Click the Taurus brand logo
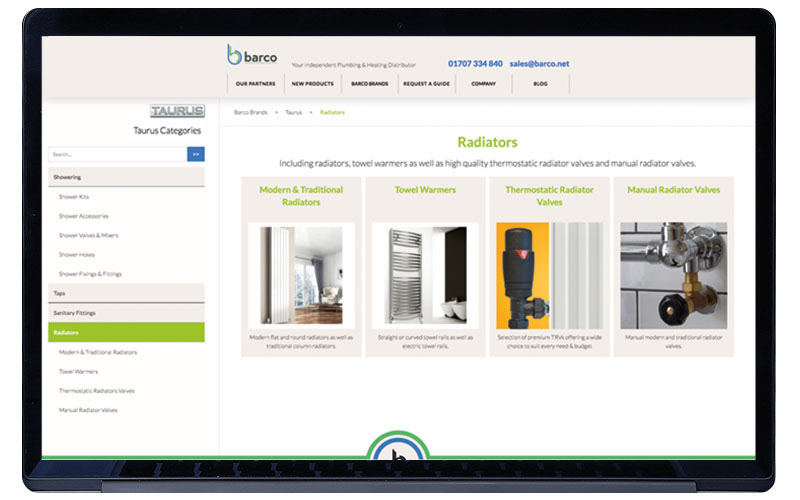 click(x=178, y=111)
